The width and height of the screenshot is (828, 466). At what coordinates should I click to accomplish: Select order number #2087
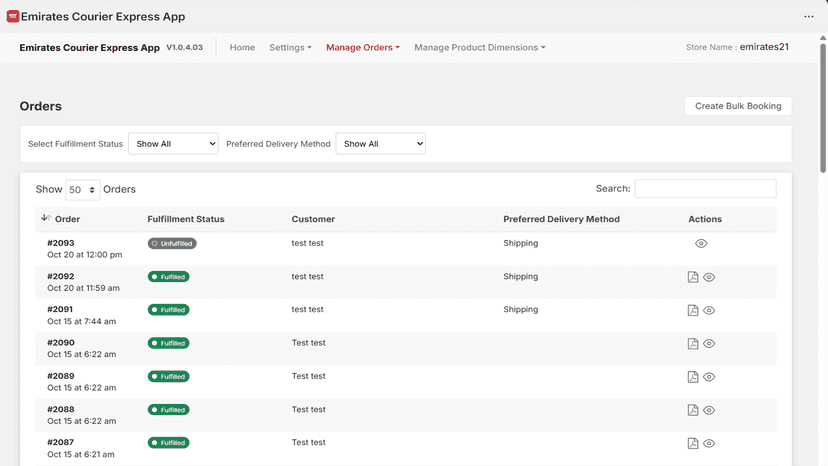pyautogui.click(x=60, y=442)
